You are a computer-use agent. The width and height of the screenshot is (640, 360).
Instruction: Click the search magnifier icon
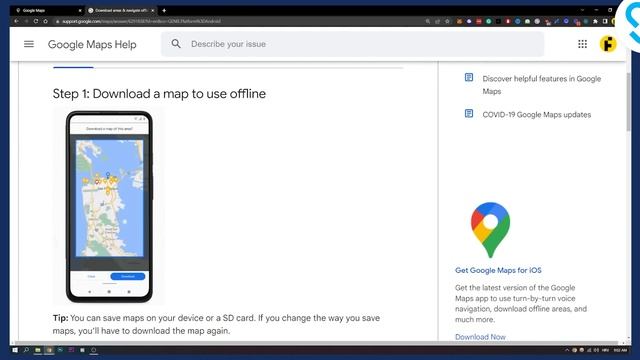176,44
